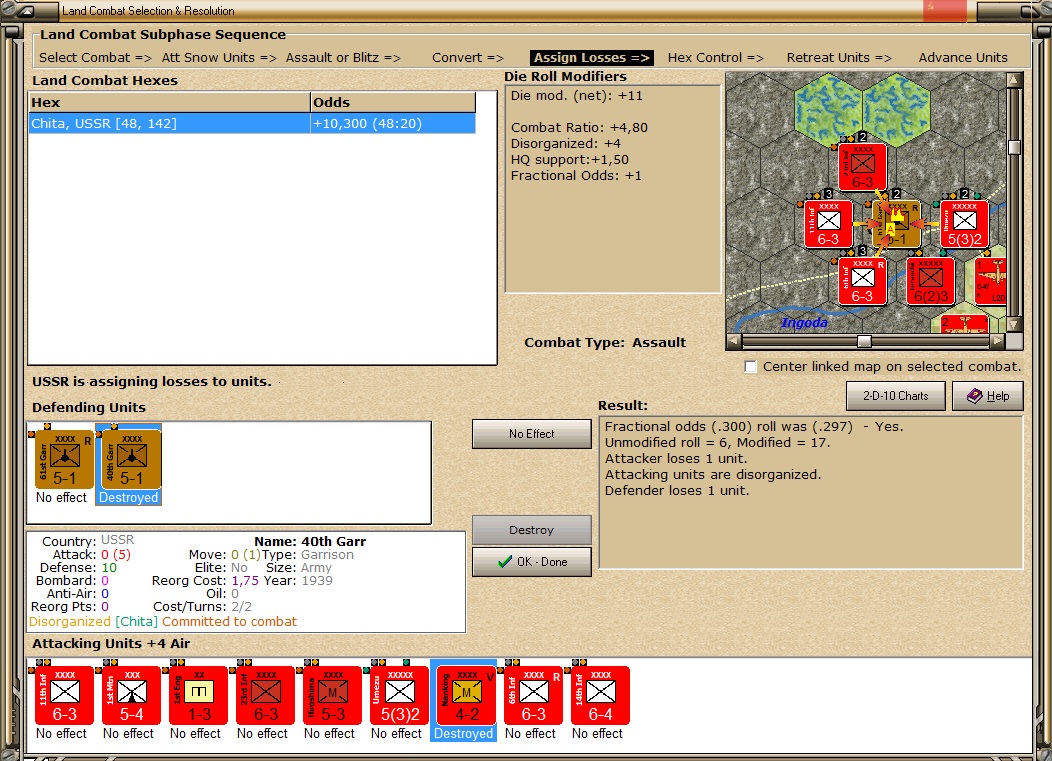1052x761 pixels.
Task: Click the 6-3 counter at the map's upper middle
Action: click(x=862, y=166)
